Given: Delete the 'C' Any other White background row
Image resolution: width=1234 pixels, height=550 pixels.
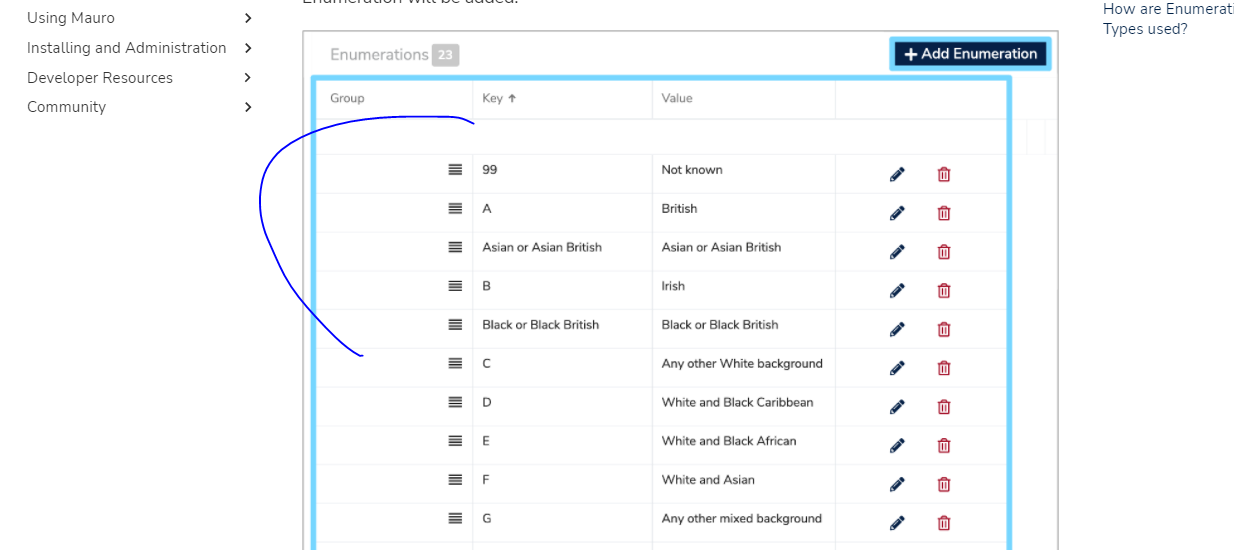Looking at the screenshot, I should (x=944, y=368).
